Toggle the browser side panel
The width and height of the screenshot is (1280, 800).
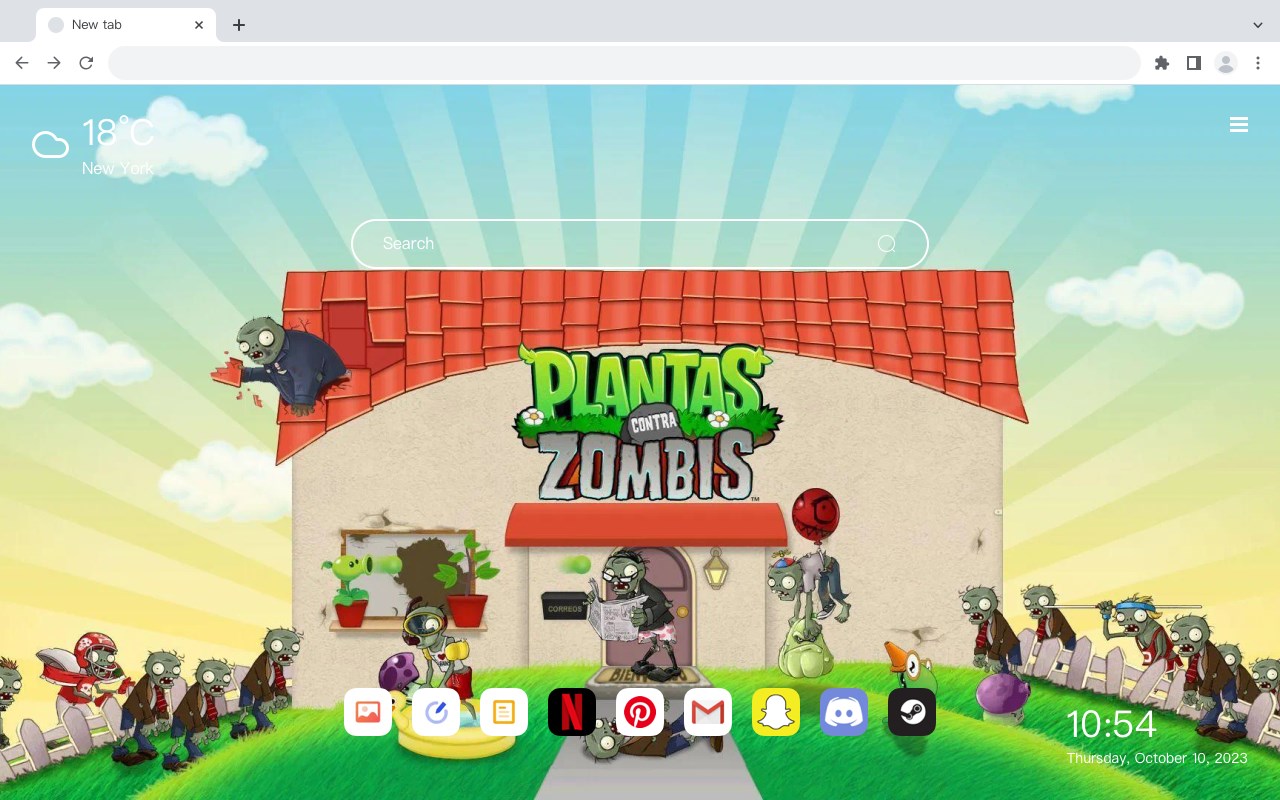[1194, 63]
